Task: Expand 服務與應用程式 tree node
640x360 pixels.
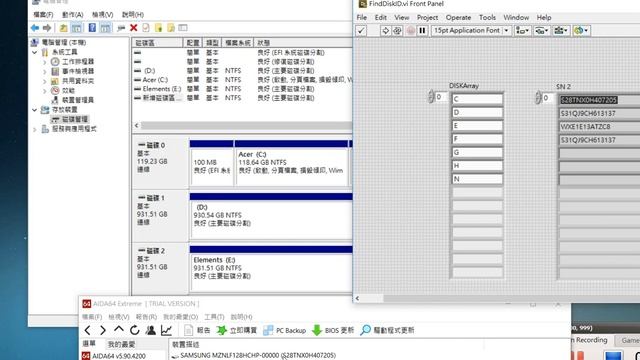Action: [35, 129]
